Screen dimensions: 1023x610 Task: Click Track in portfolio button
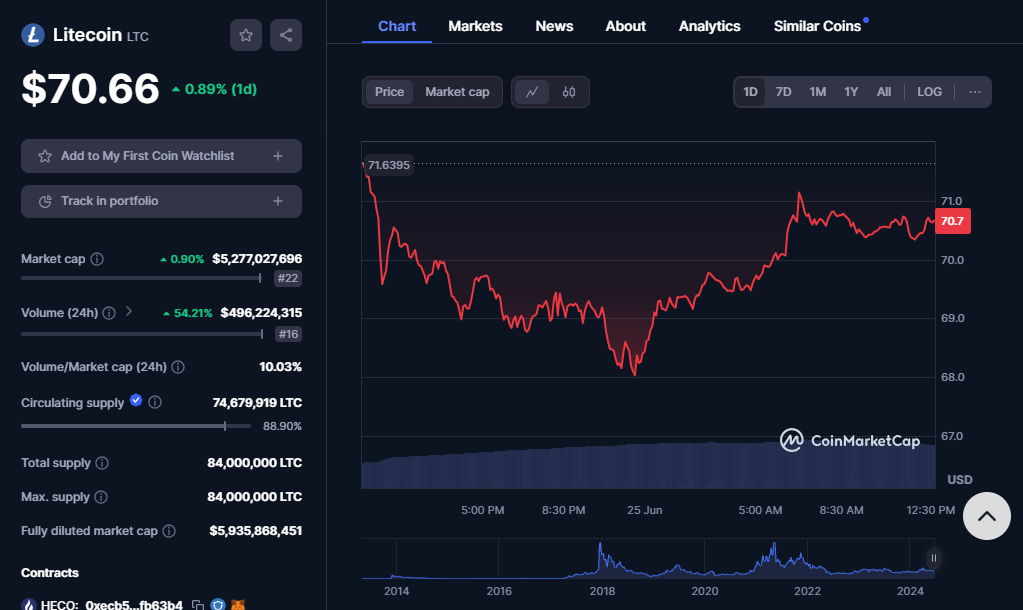(x=161, y=201)
